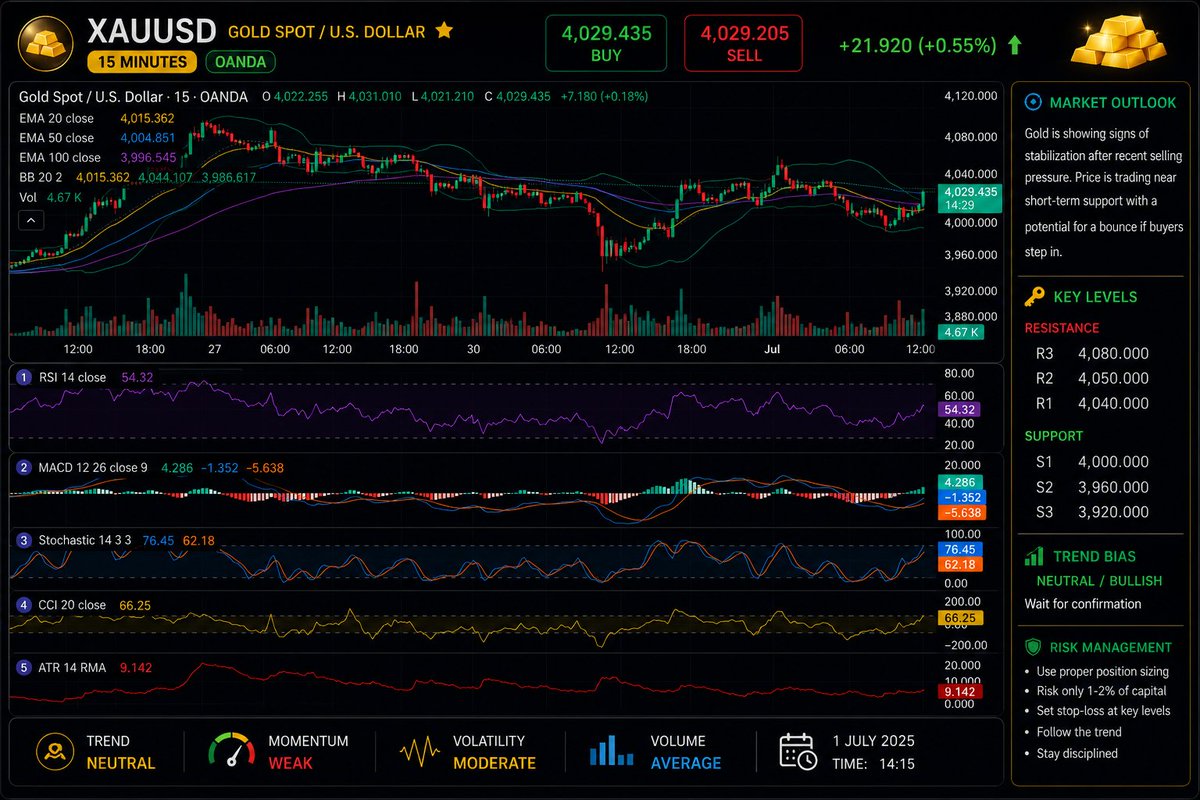
Task: Click the +21.920 (+0.55%) price change text
Action: click(917, 45)
